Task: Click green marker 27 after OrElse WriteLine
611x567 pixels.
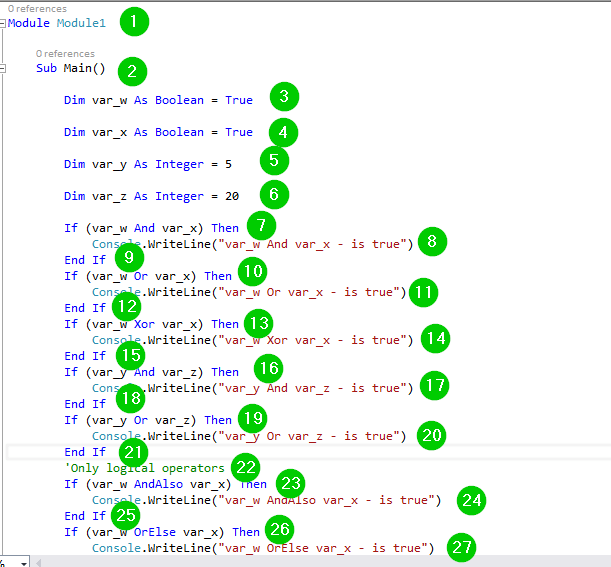Action: point(461,547)
